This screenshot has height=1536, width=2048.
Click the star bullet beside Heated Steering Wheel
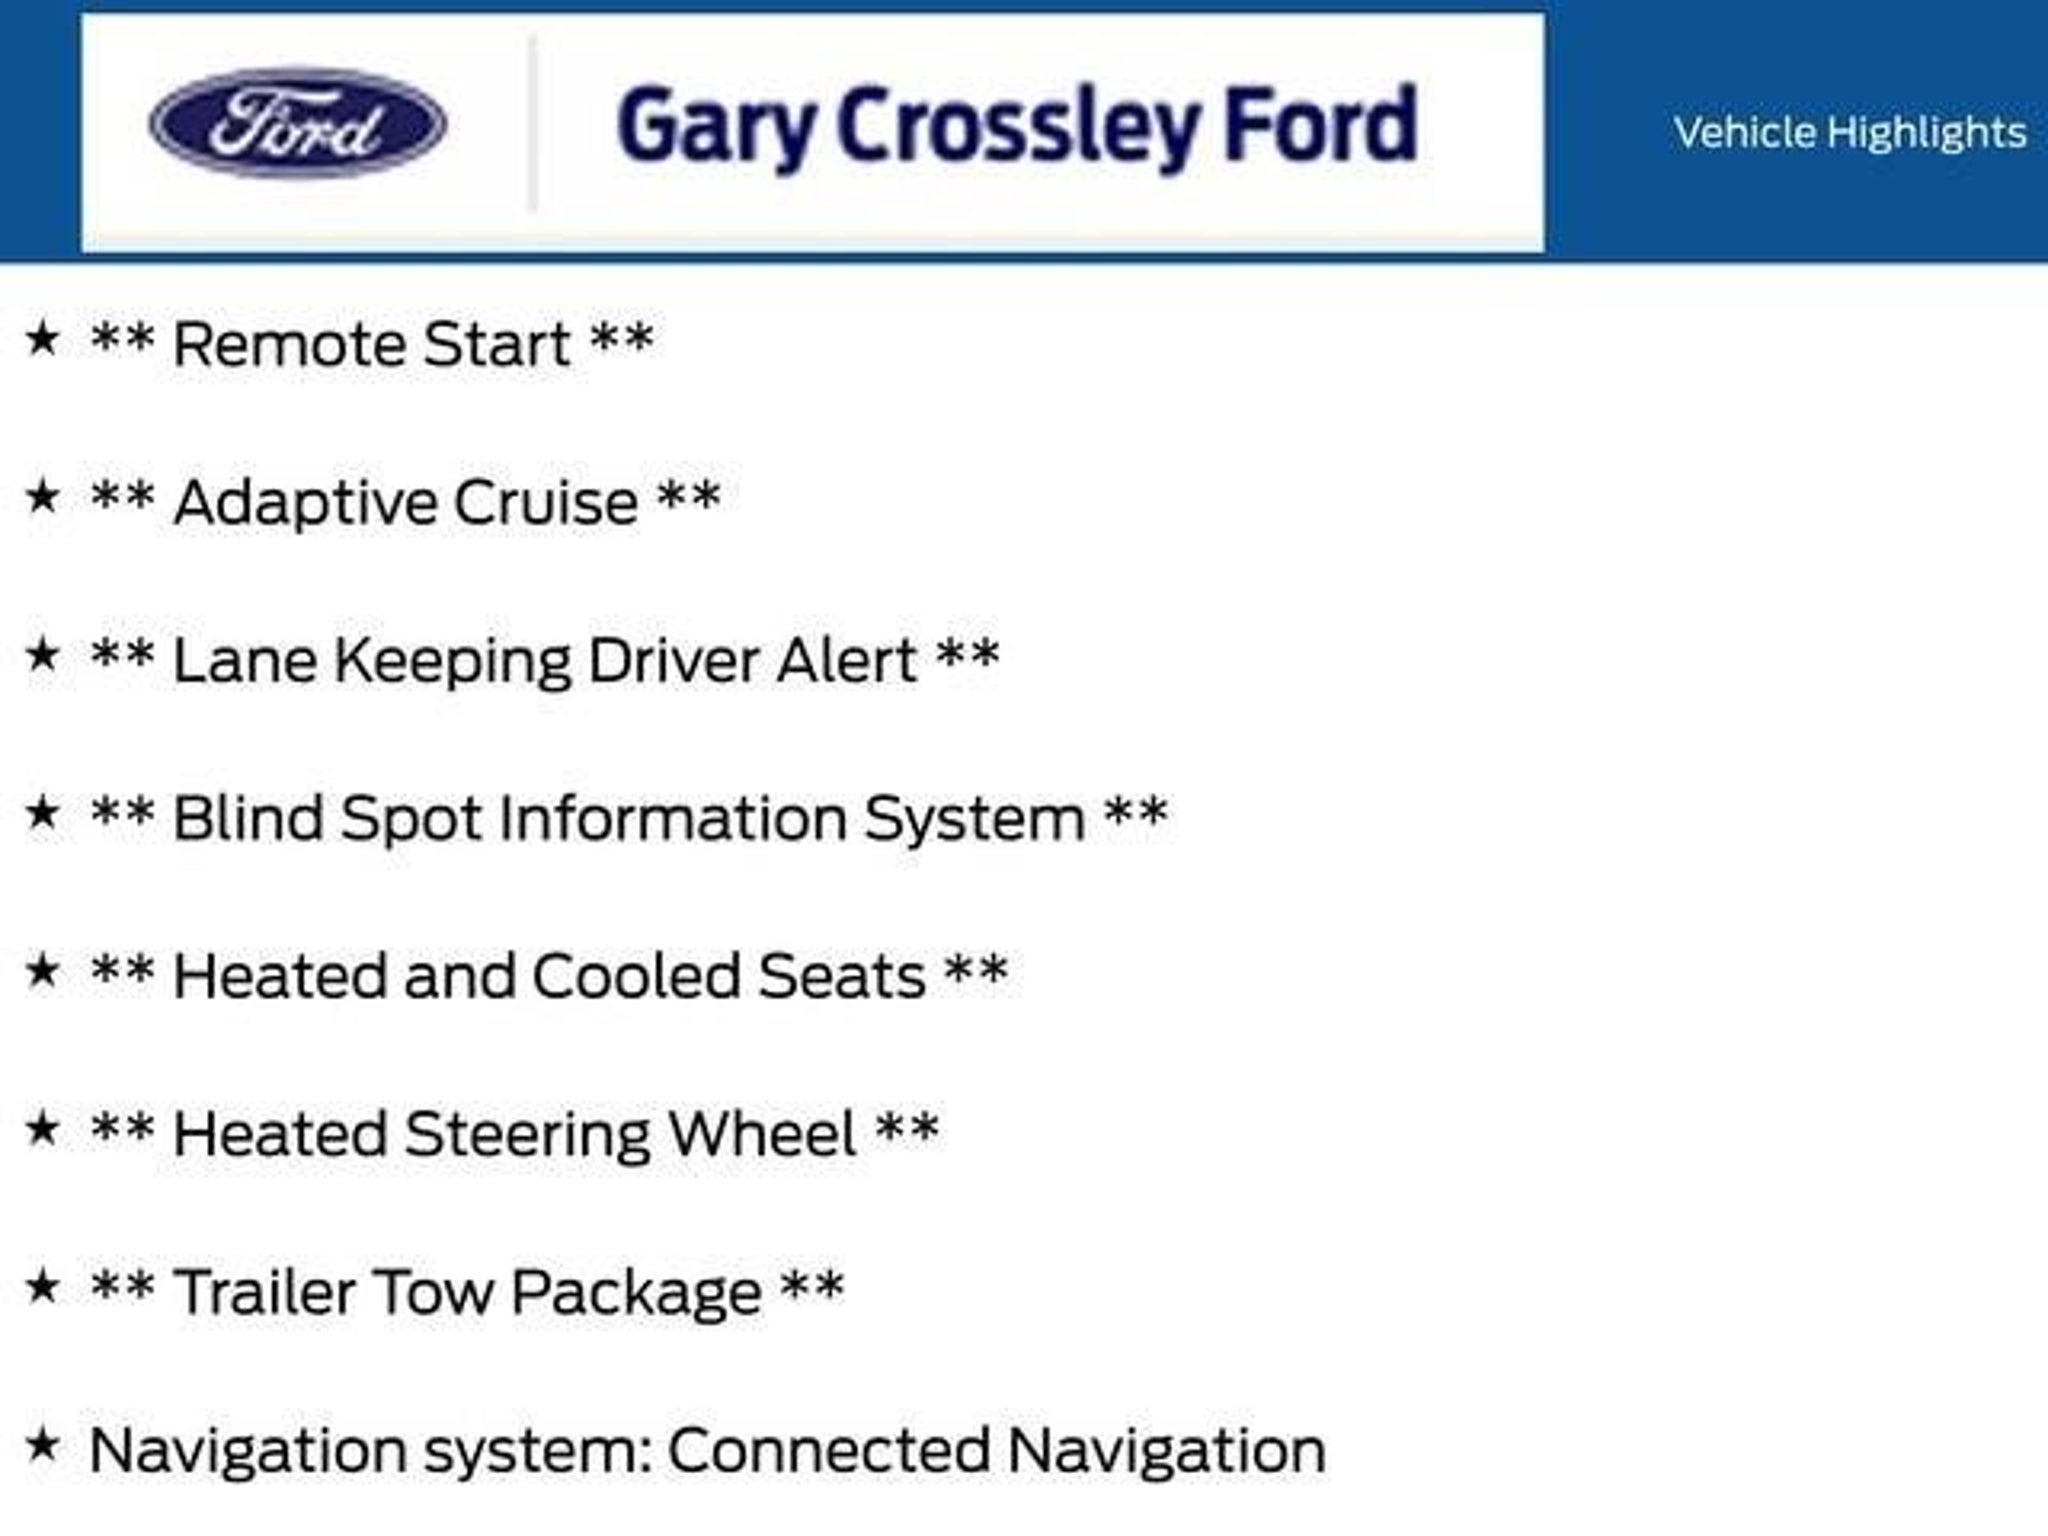click(42, 1129)
